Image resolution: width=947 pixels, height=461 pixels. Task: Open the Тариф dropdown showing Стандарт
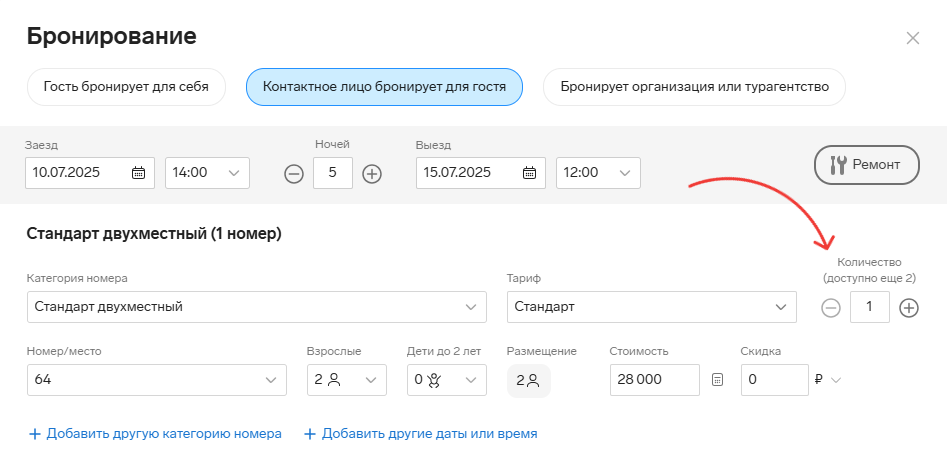[652, 307]
